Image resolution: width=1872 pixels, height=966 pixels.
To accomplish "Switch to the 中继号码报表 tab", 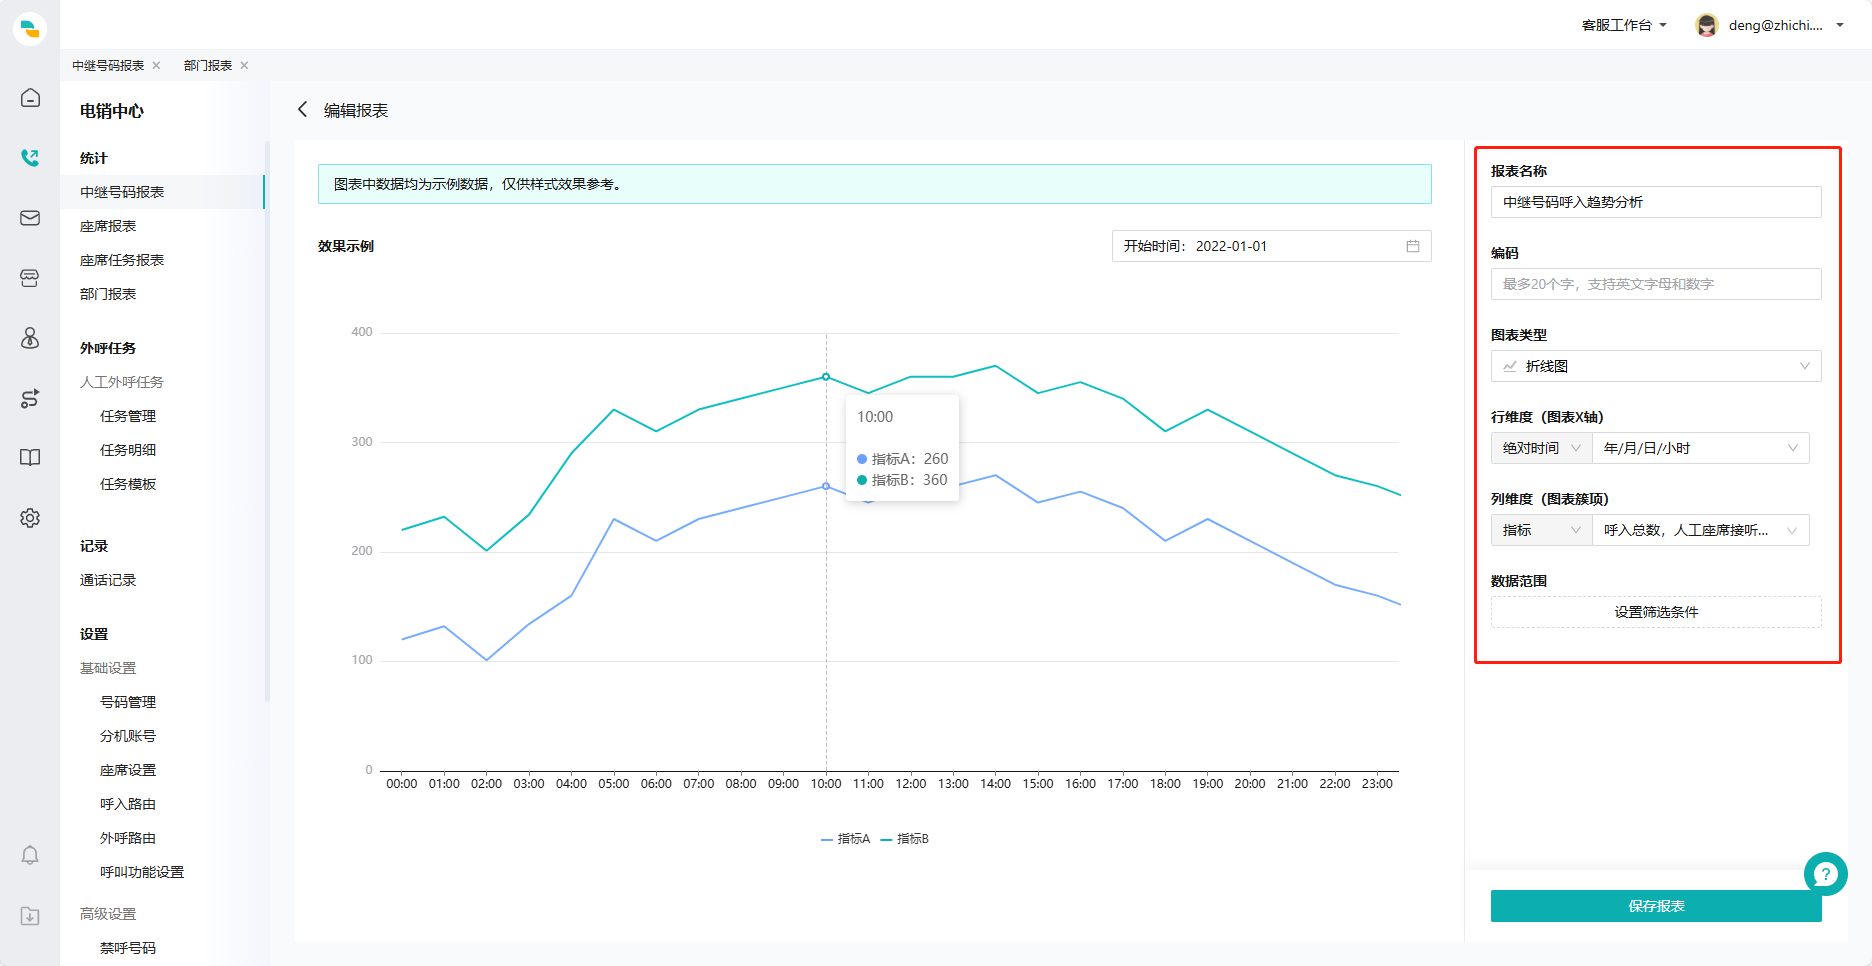I will [108, 65].
